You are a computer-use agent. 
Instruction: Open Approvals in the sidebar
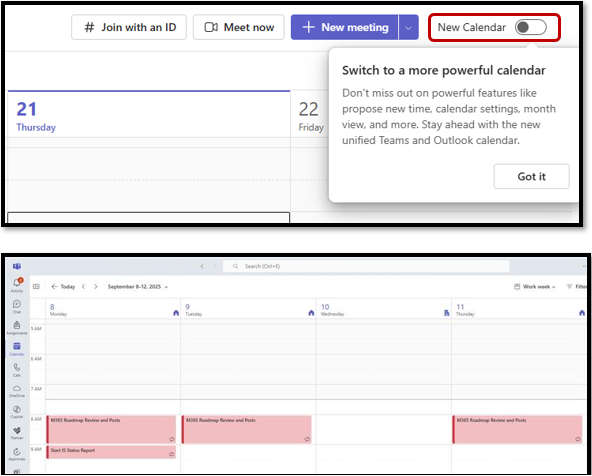[x=17, y=454]
